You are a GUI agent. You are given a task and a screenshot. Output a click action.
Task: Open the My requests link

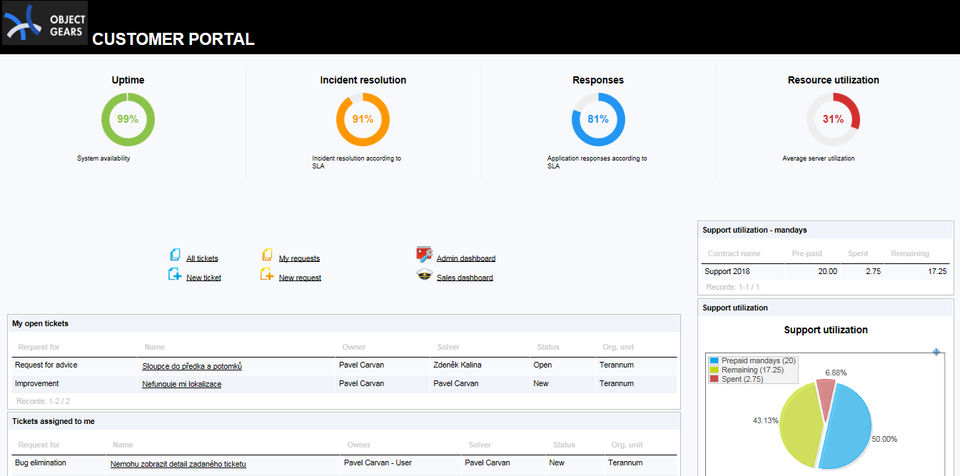click(x=299, y=259)
